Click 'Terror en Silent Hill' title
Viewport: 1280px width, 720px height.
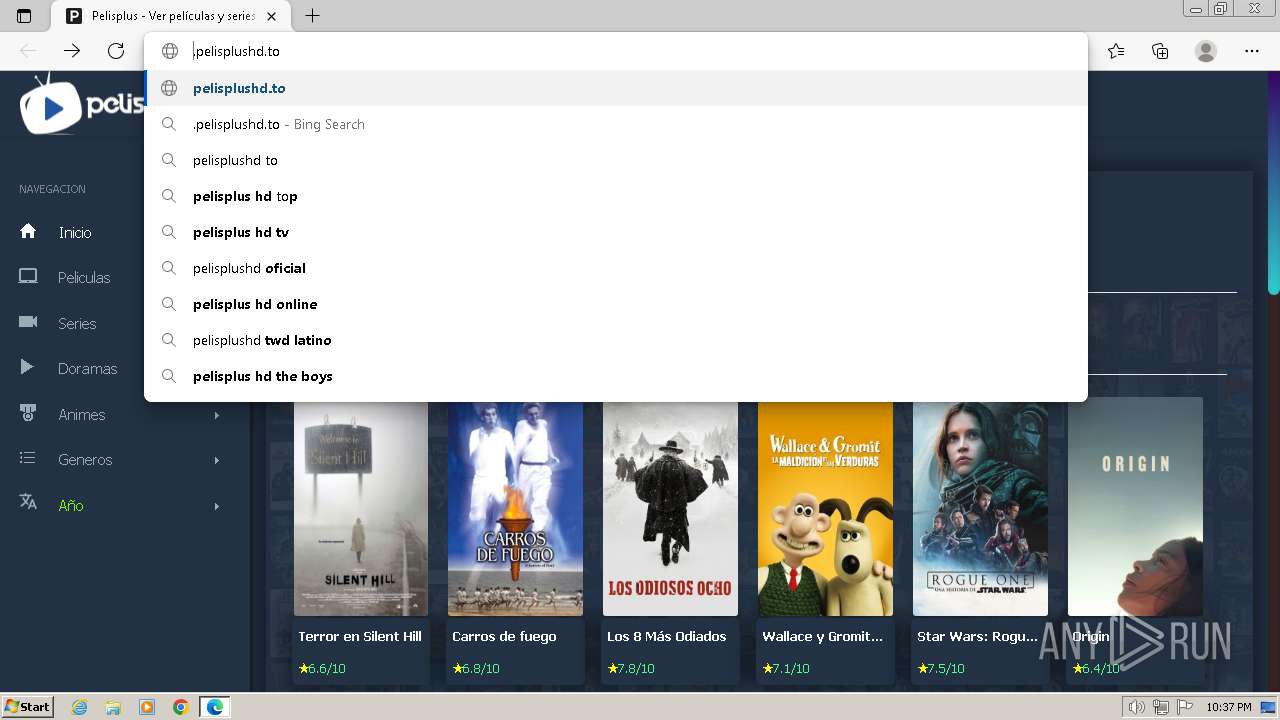[360, 636]
